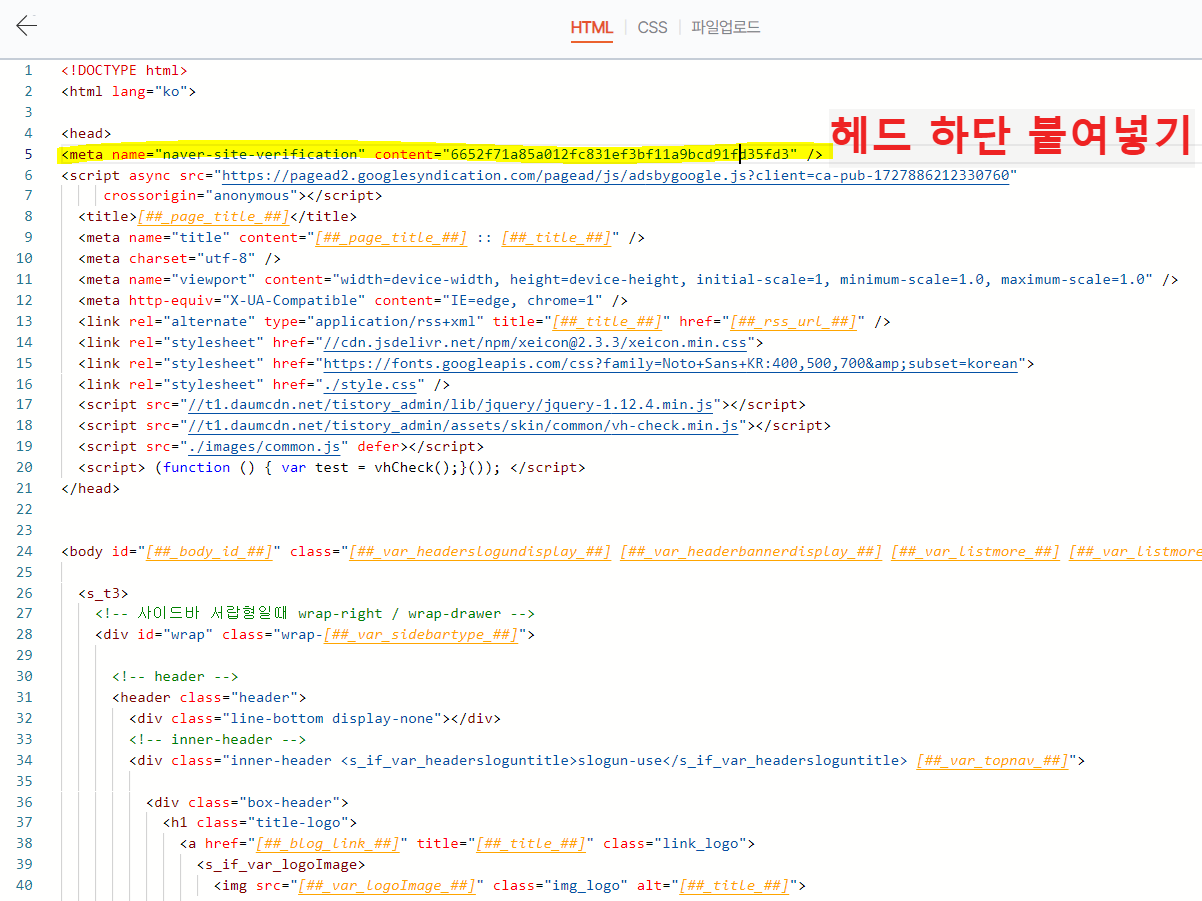The width and height of the screenshot is (1202, 901).
Task: Click the s_if_var_logoImage tag on line 39
Action: pyautogui.click(x=281, y=867)
